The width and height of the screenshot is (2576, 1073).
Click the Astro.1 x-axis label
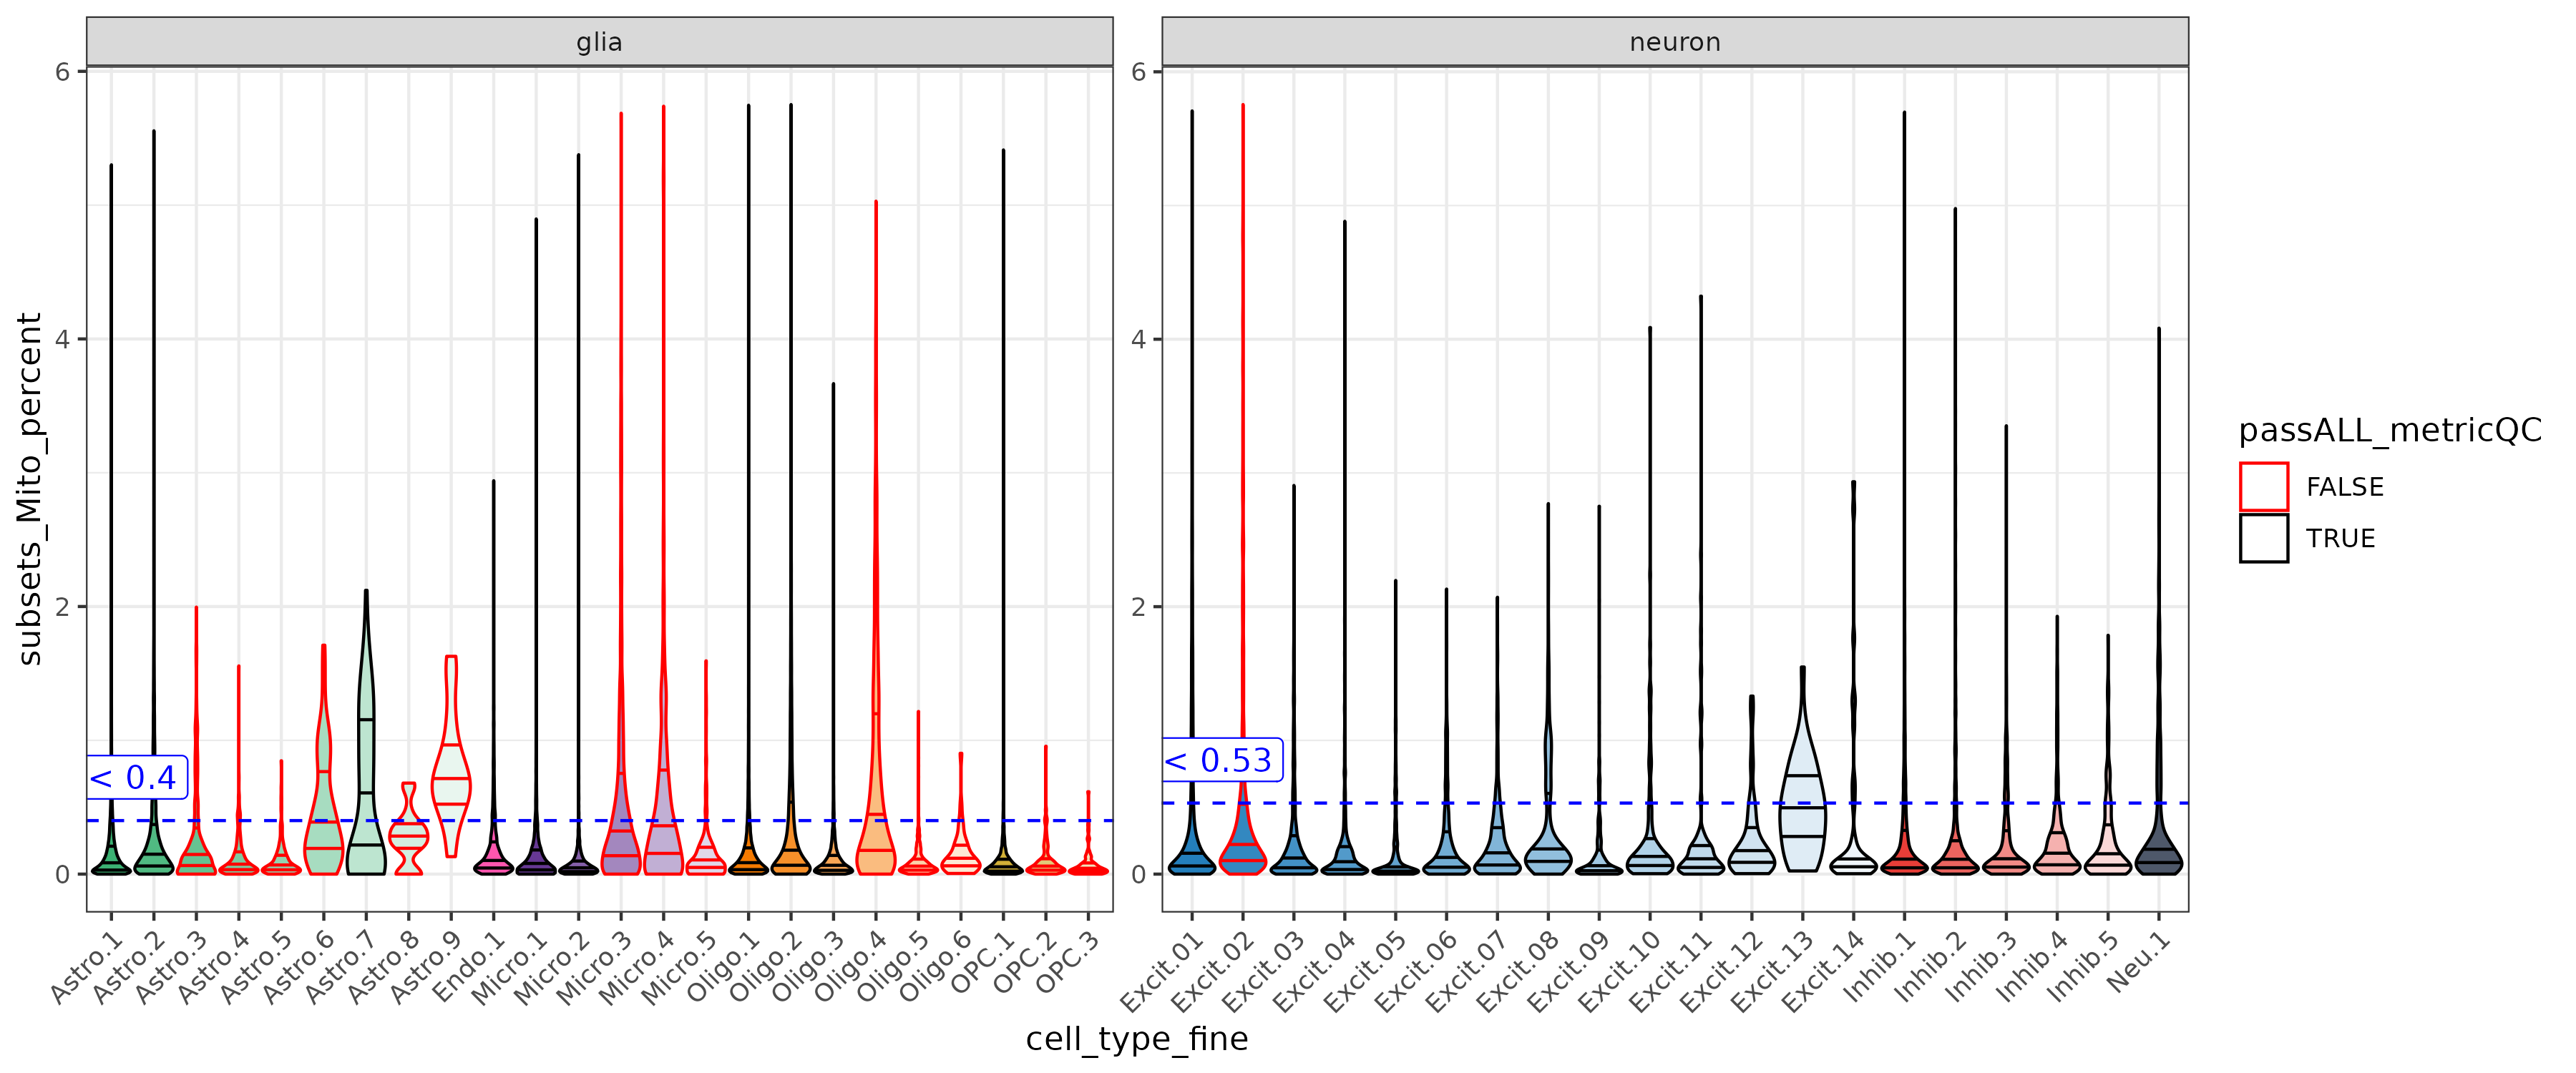[88, 967]
